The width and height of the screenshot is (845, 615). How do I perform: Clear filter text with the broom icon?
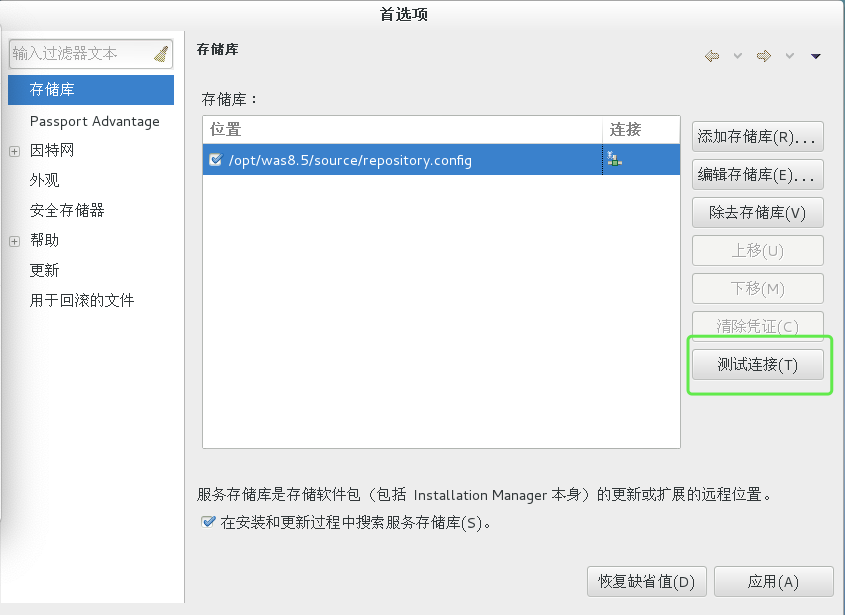point(161,54)
